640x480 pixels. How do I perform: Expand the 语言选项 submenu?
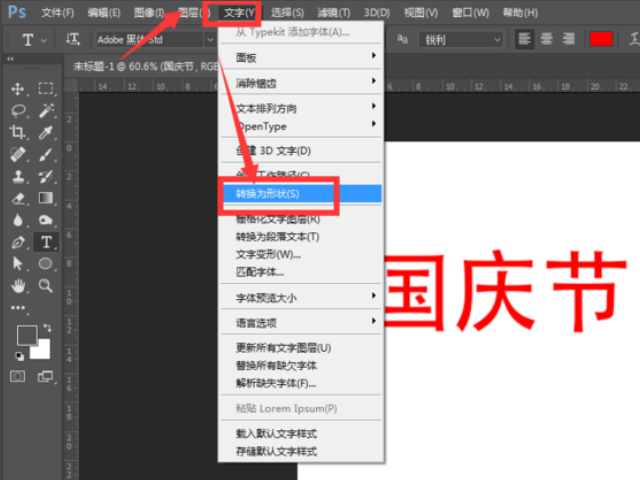301,323
